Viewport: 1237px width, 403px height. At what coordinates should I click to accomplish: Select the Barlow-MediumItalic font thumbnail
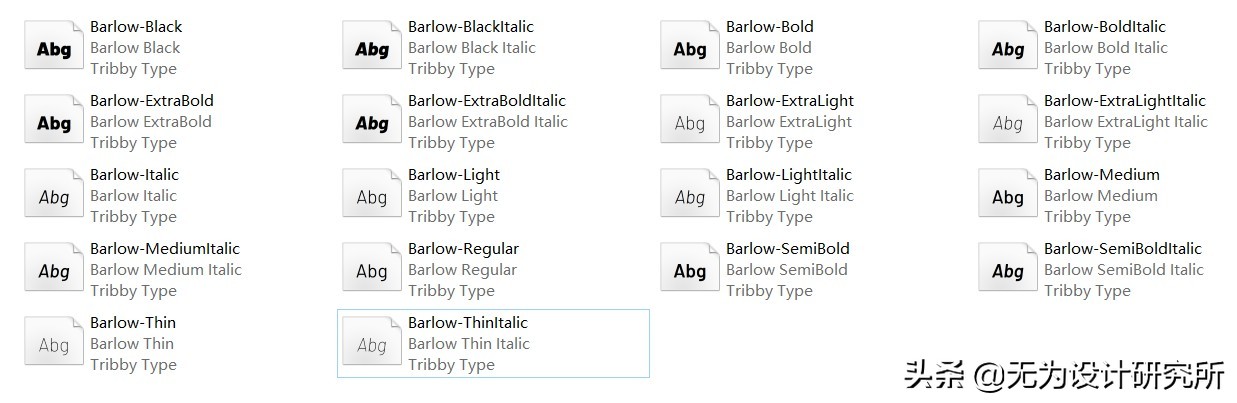[x=54, y=270]
